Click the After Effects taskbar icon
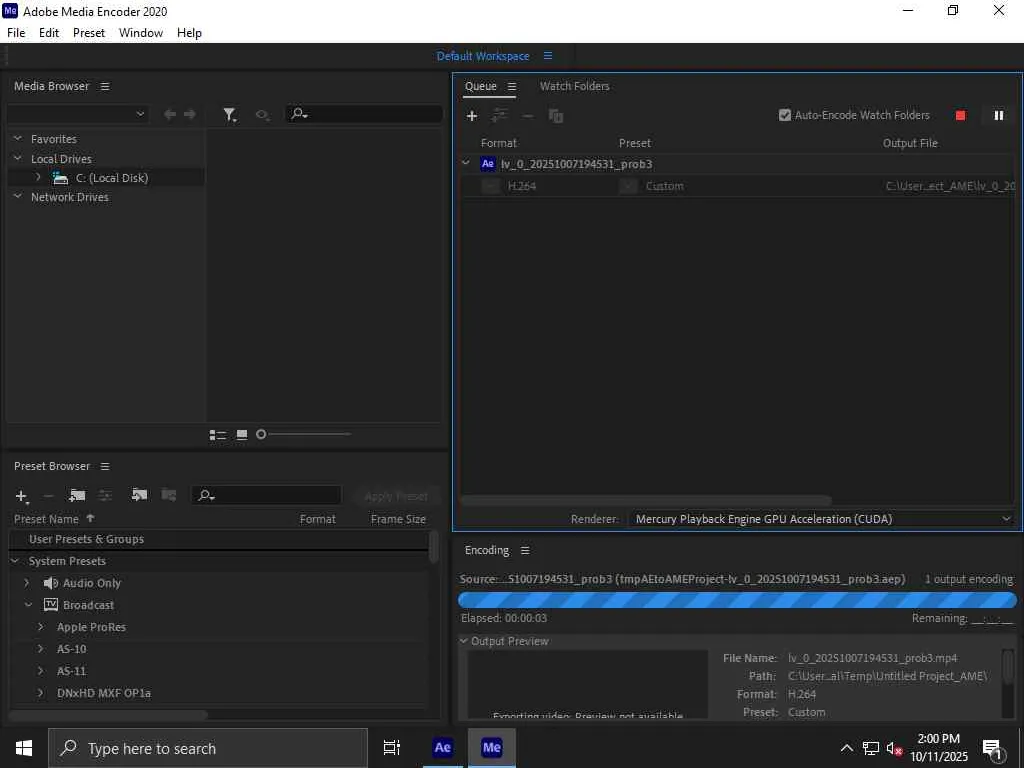This screenshot has height=768, width=1024. 442,748
